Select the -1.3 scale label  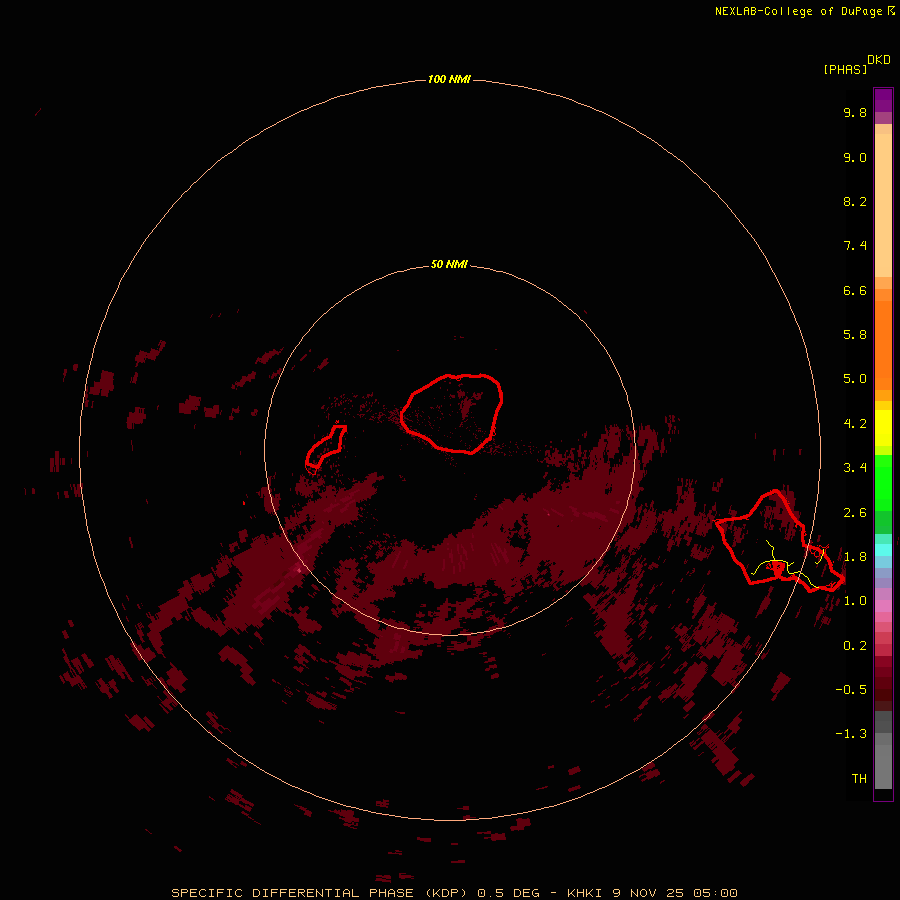tap(851, 734)
